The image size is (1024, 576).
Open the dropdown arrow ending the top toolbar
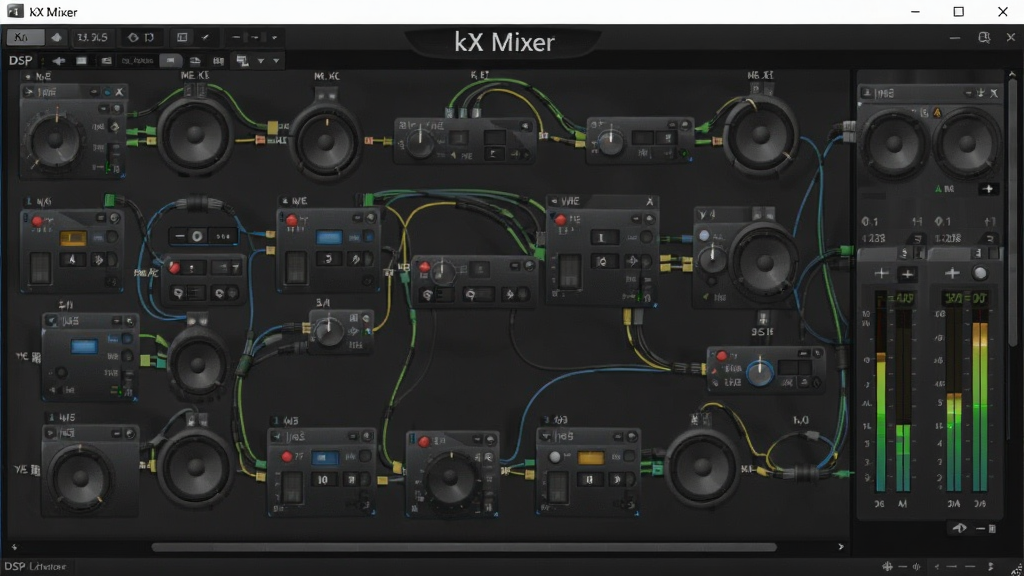pyautogui.click(x=274, y=37)
